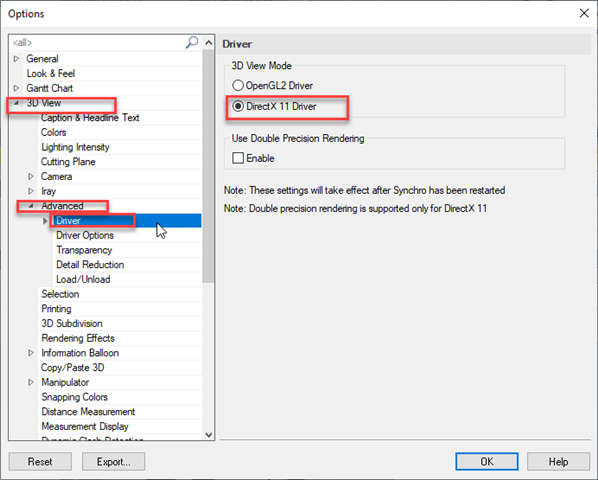Select Transparency in the tree
The width and height of the screenshot is (598, 480).
coord(84,250)
